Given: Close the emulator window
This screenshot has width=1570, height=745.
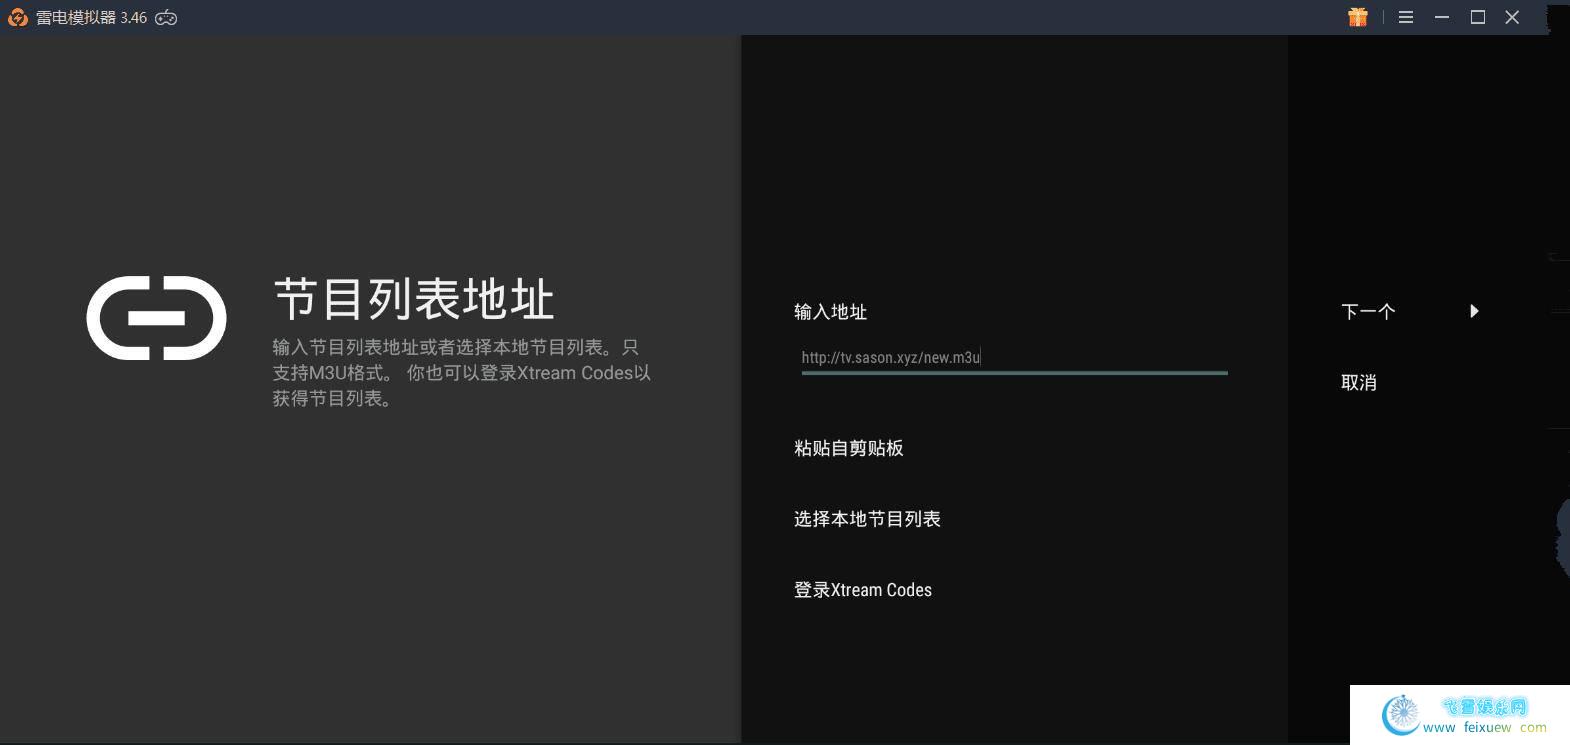Looking at the screenshot, I should (1513, 17).
